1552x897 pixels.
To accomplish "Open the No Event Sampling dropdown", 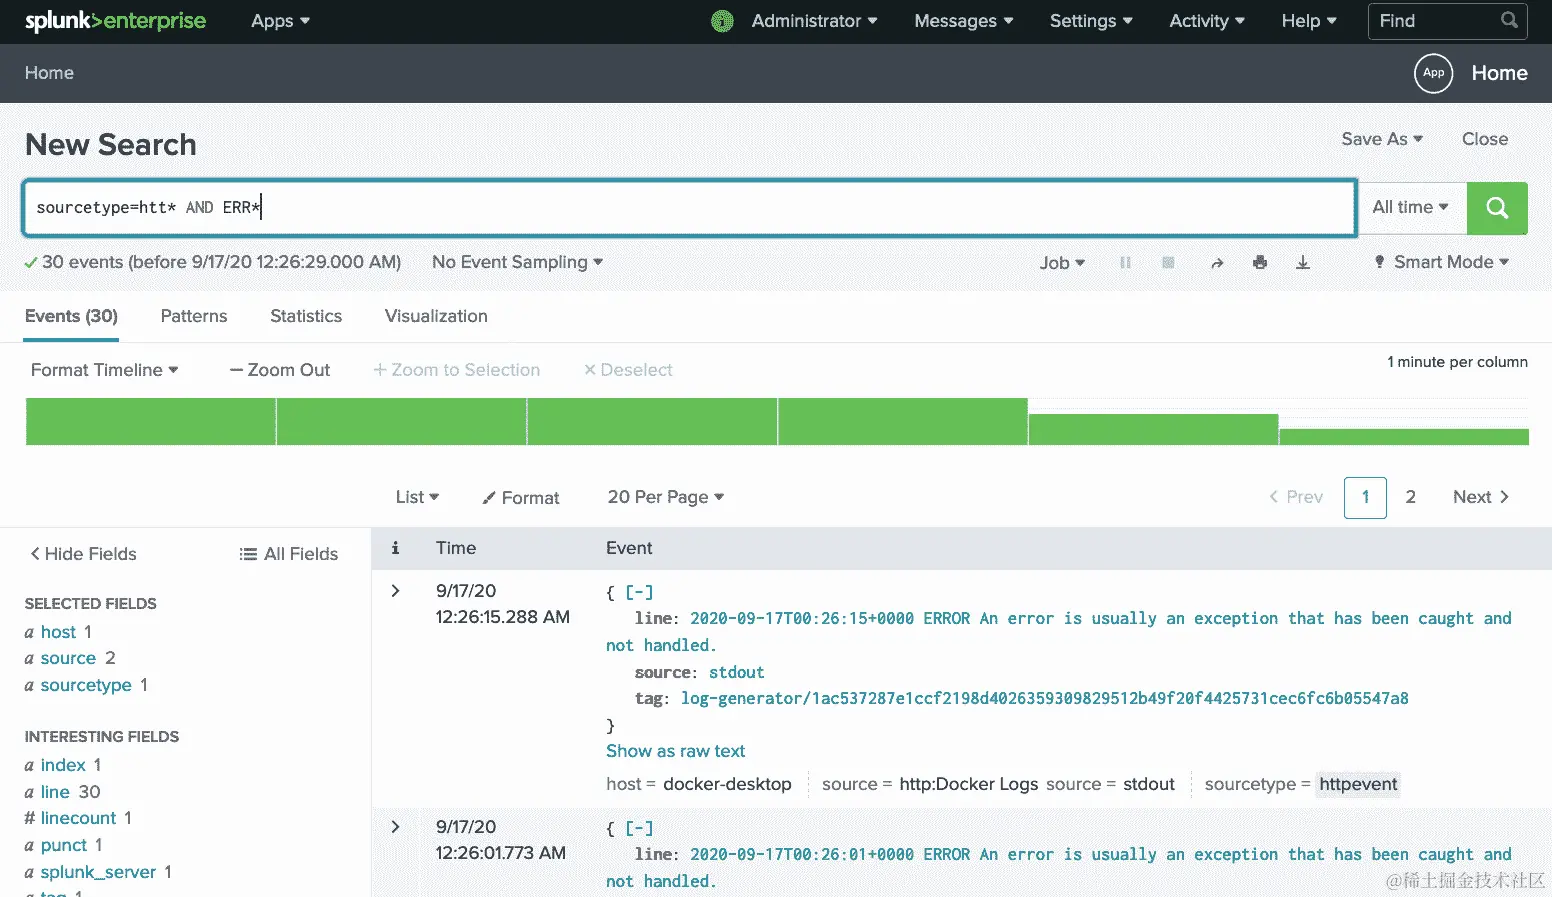I will tap(517, 262).
